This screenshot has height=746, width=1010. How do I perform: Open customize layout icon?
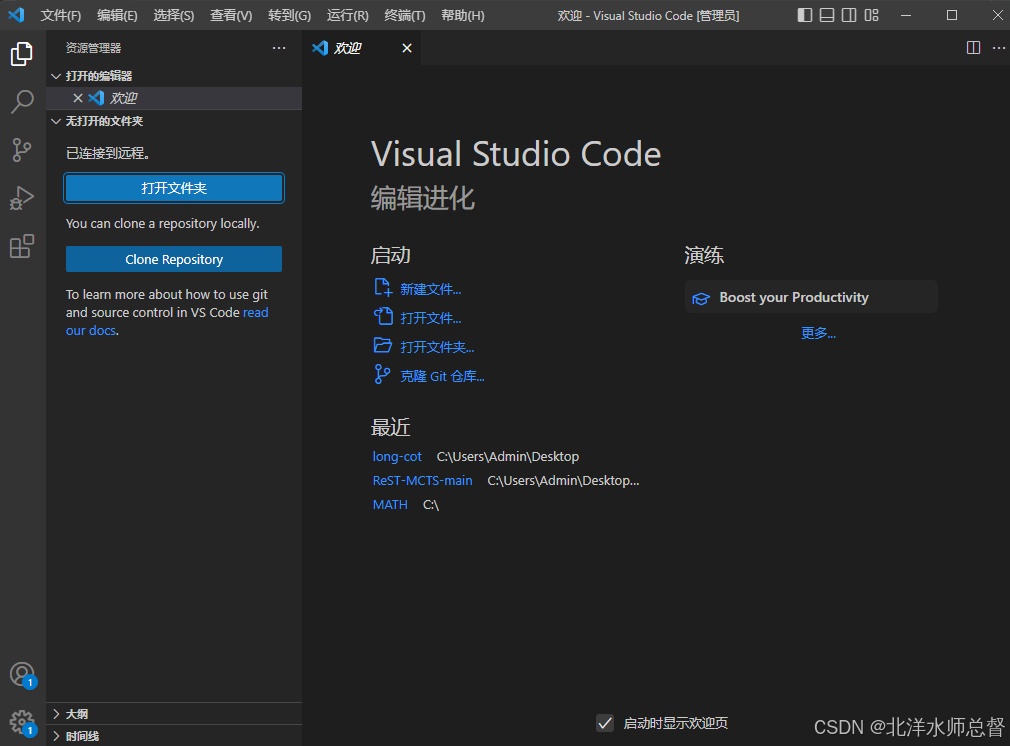coord(872,15)
